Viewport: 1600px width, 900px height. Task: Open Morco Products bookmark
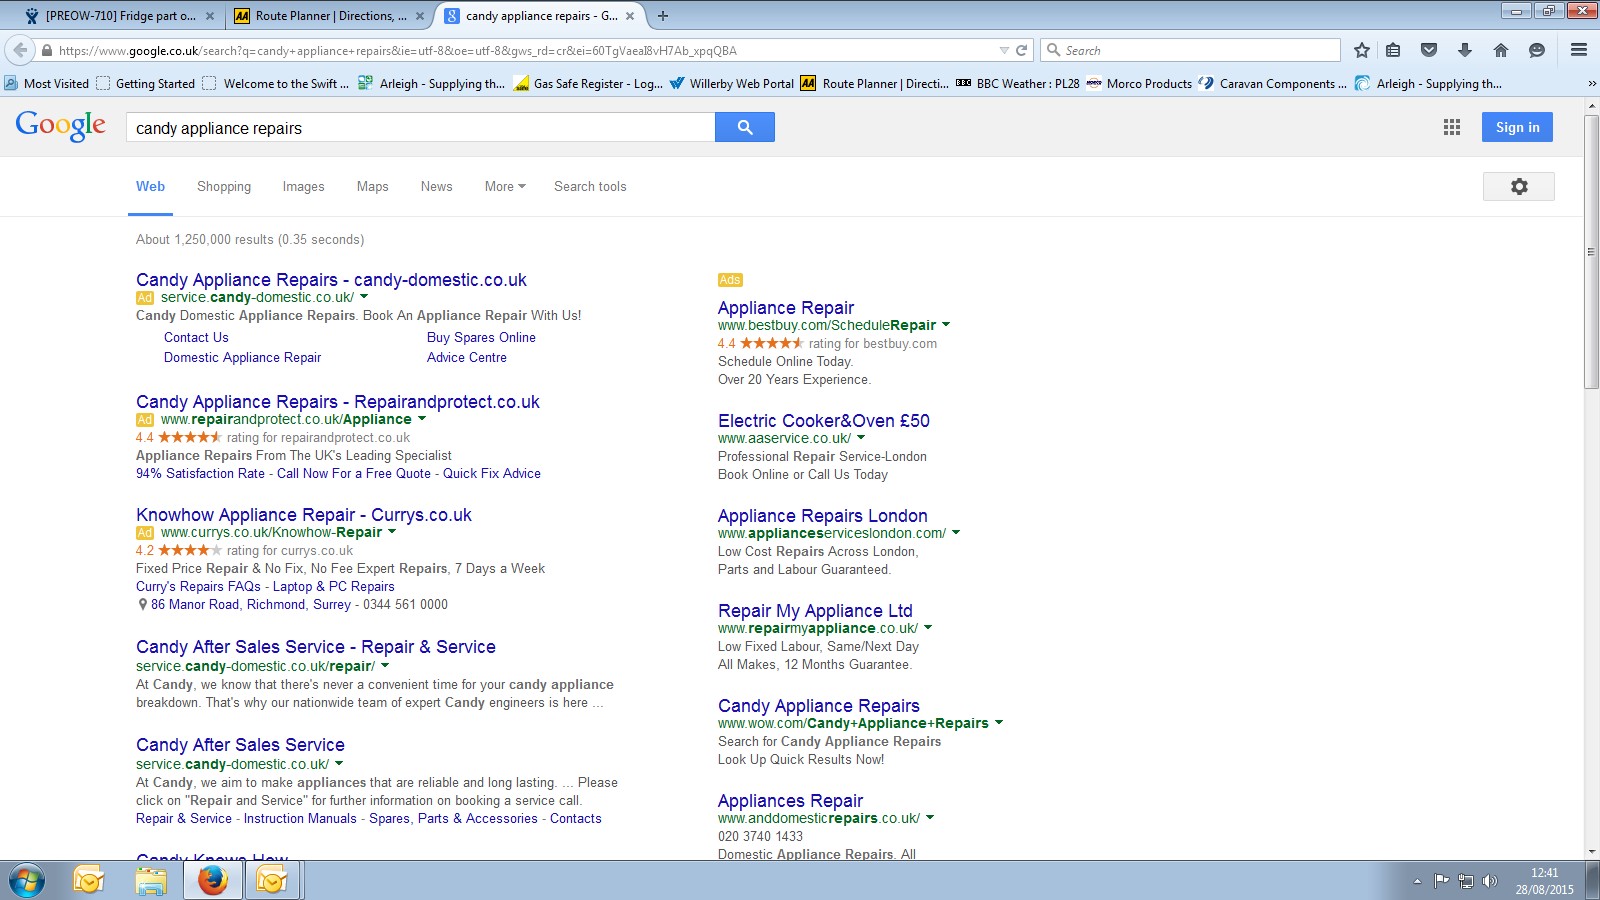1139,84
